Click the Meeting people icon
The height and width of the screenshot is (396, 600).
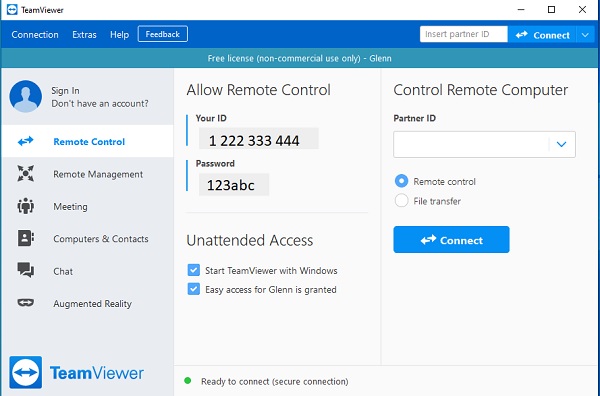click(x=26, y=206)
